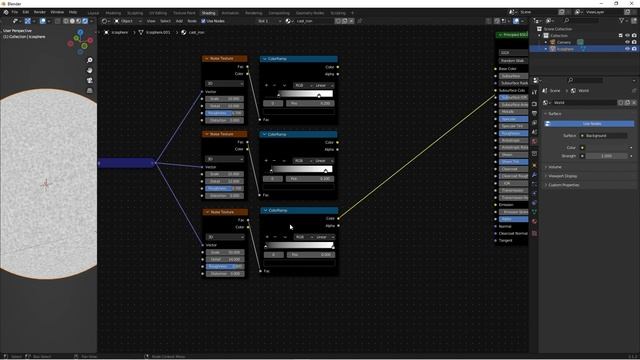640x360 pixels.
Task: Click the pan hand viewport gizmo
Action: [x=90, y=70]
